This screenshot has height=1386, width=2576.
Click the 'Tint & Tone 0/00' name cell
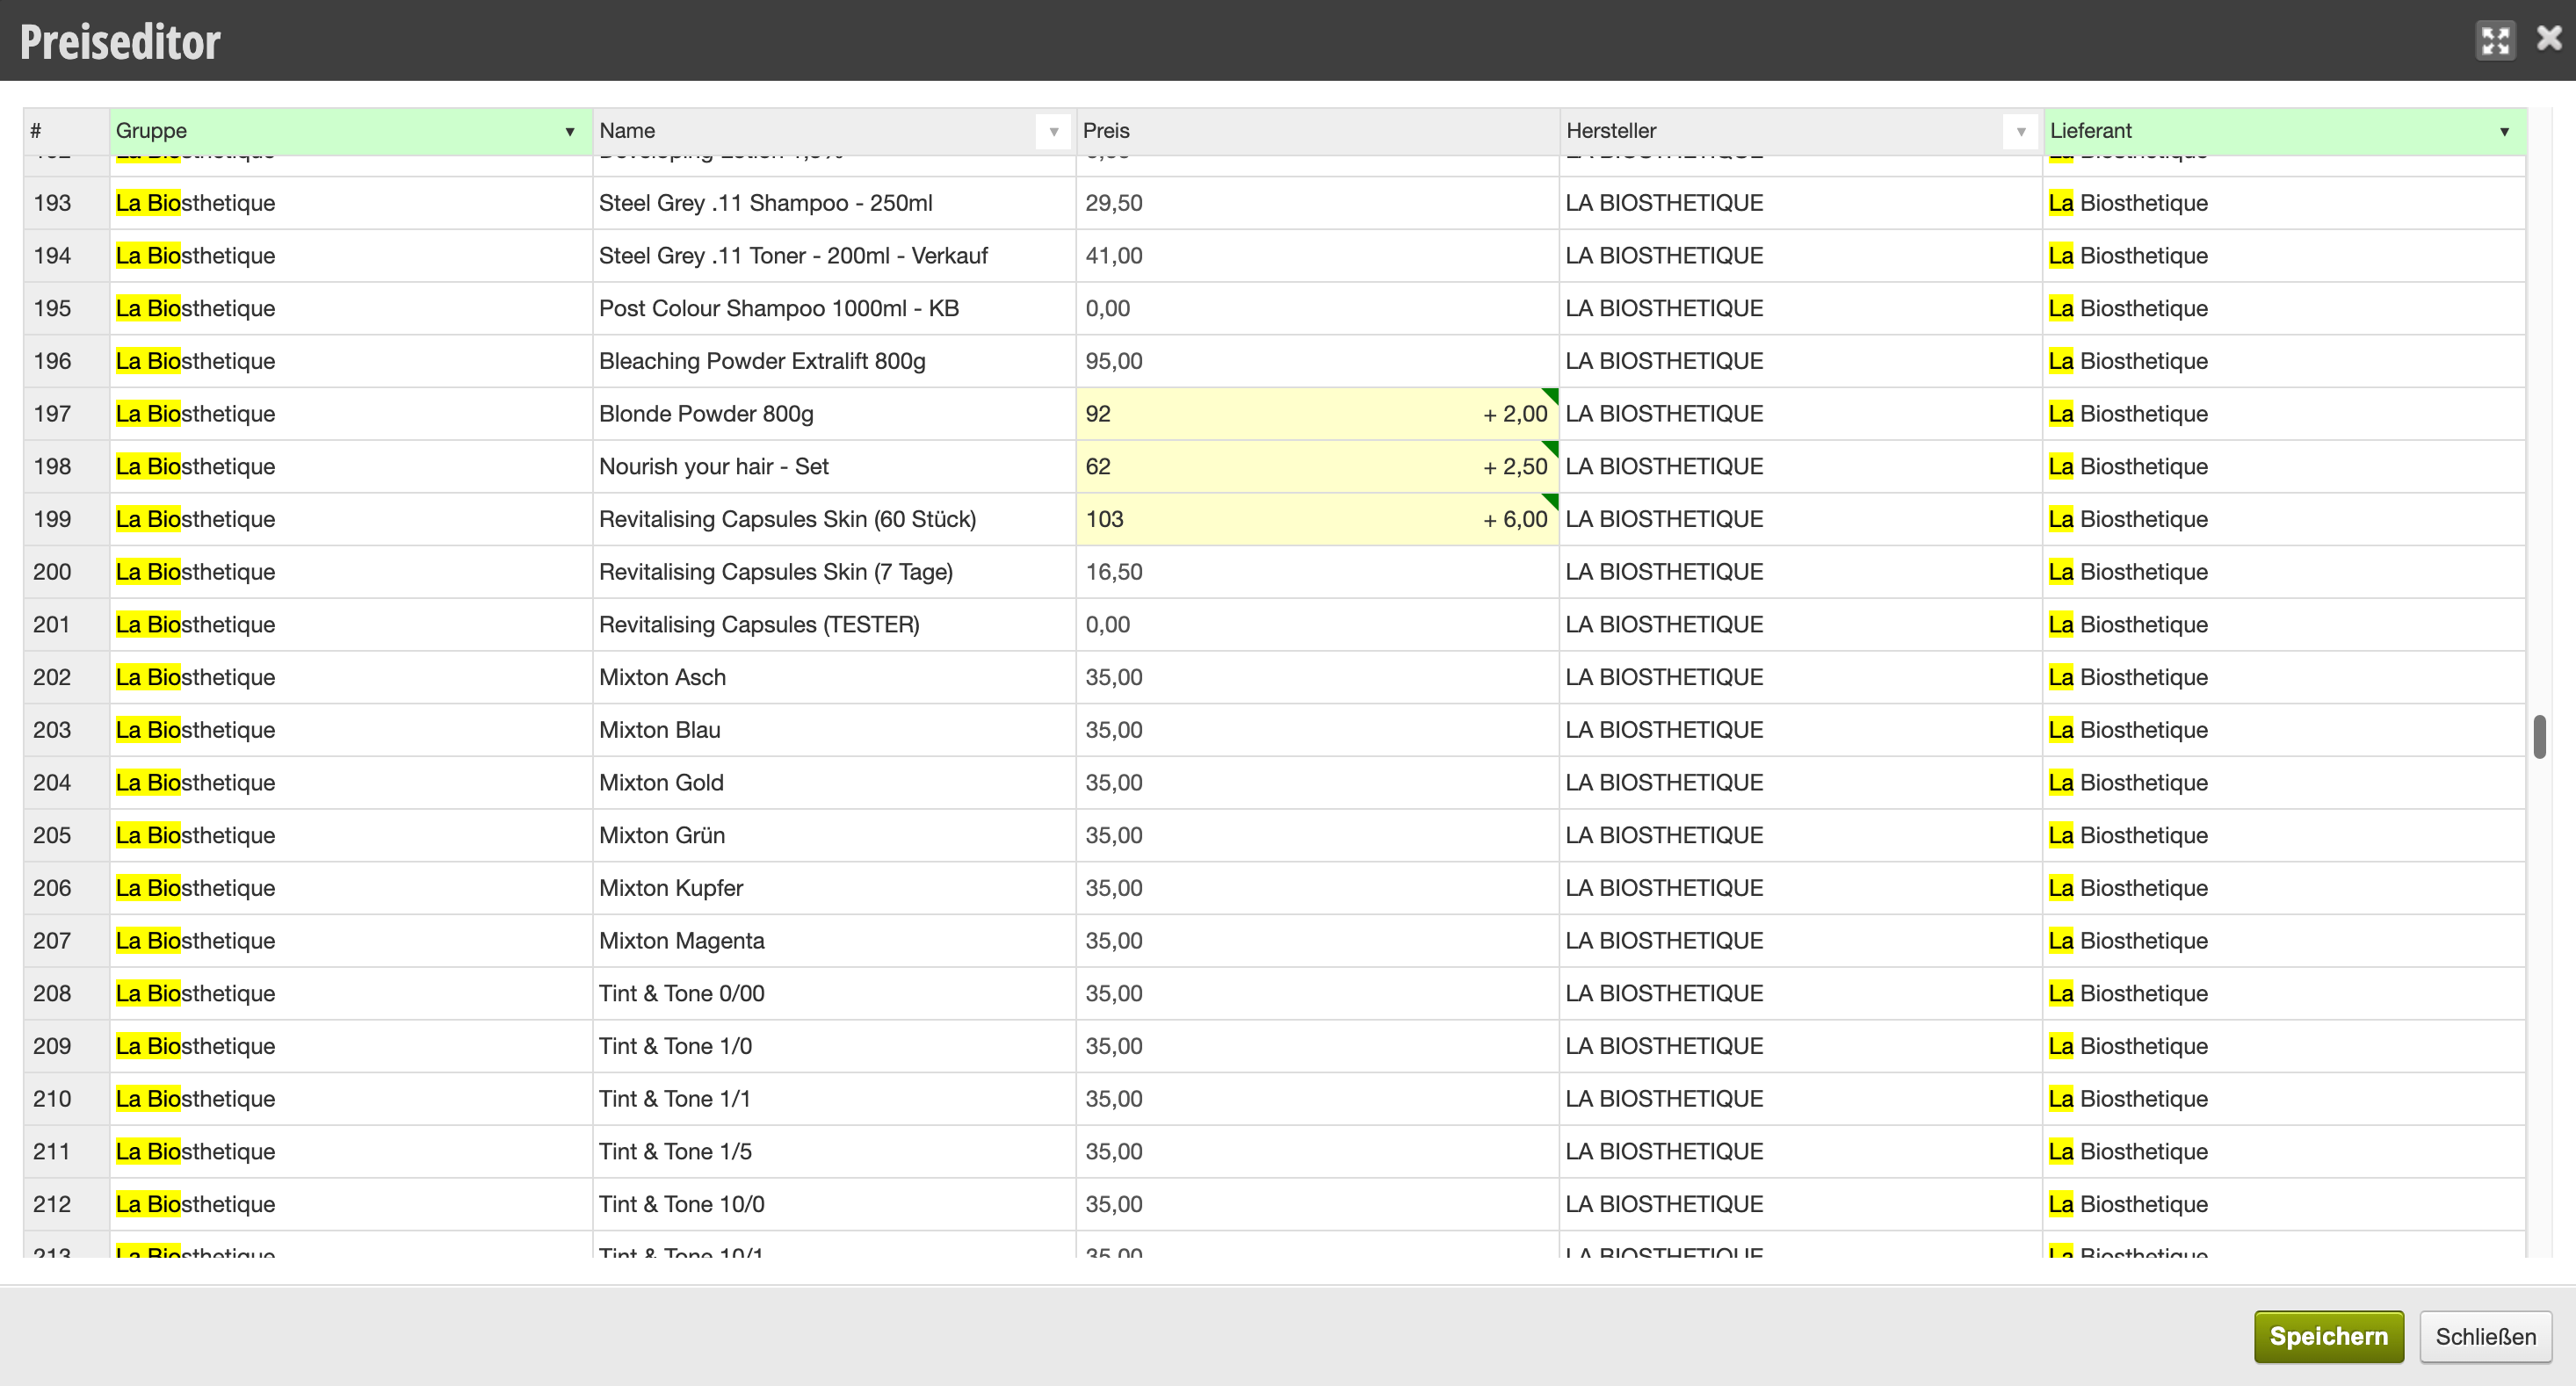click(x=834, y=994)
